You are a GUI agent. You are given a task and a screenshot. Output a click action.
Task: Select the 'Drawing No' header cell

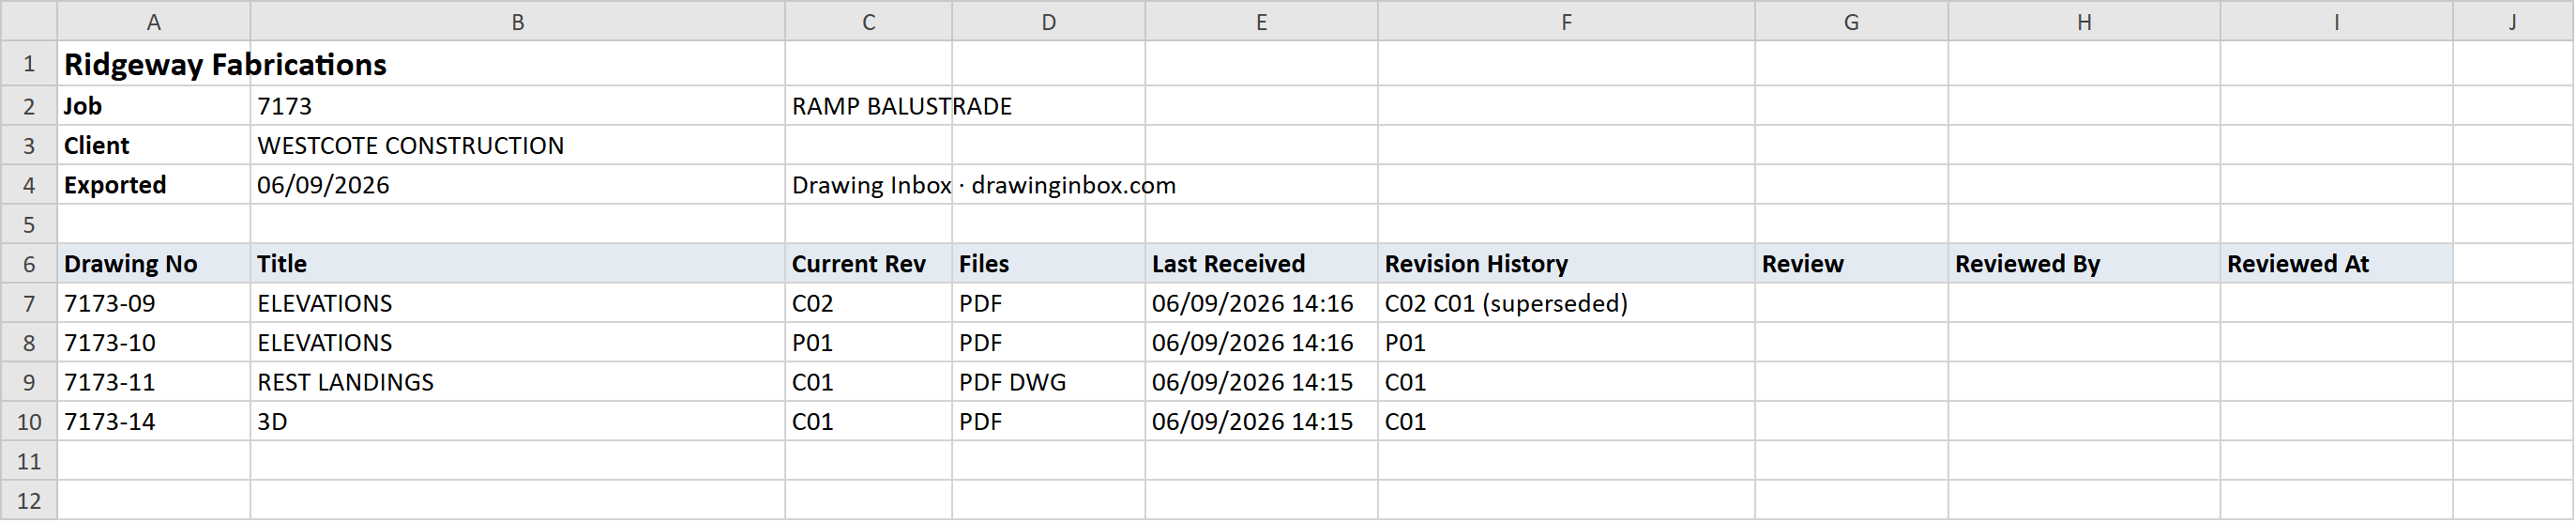[x=154, y=264]
